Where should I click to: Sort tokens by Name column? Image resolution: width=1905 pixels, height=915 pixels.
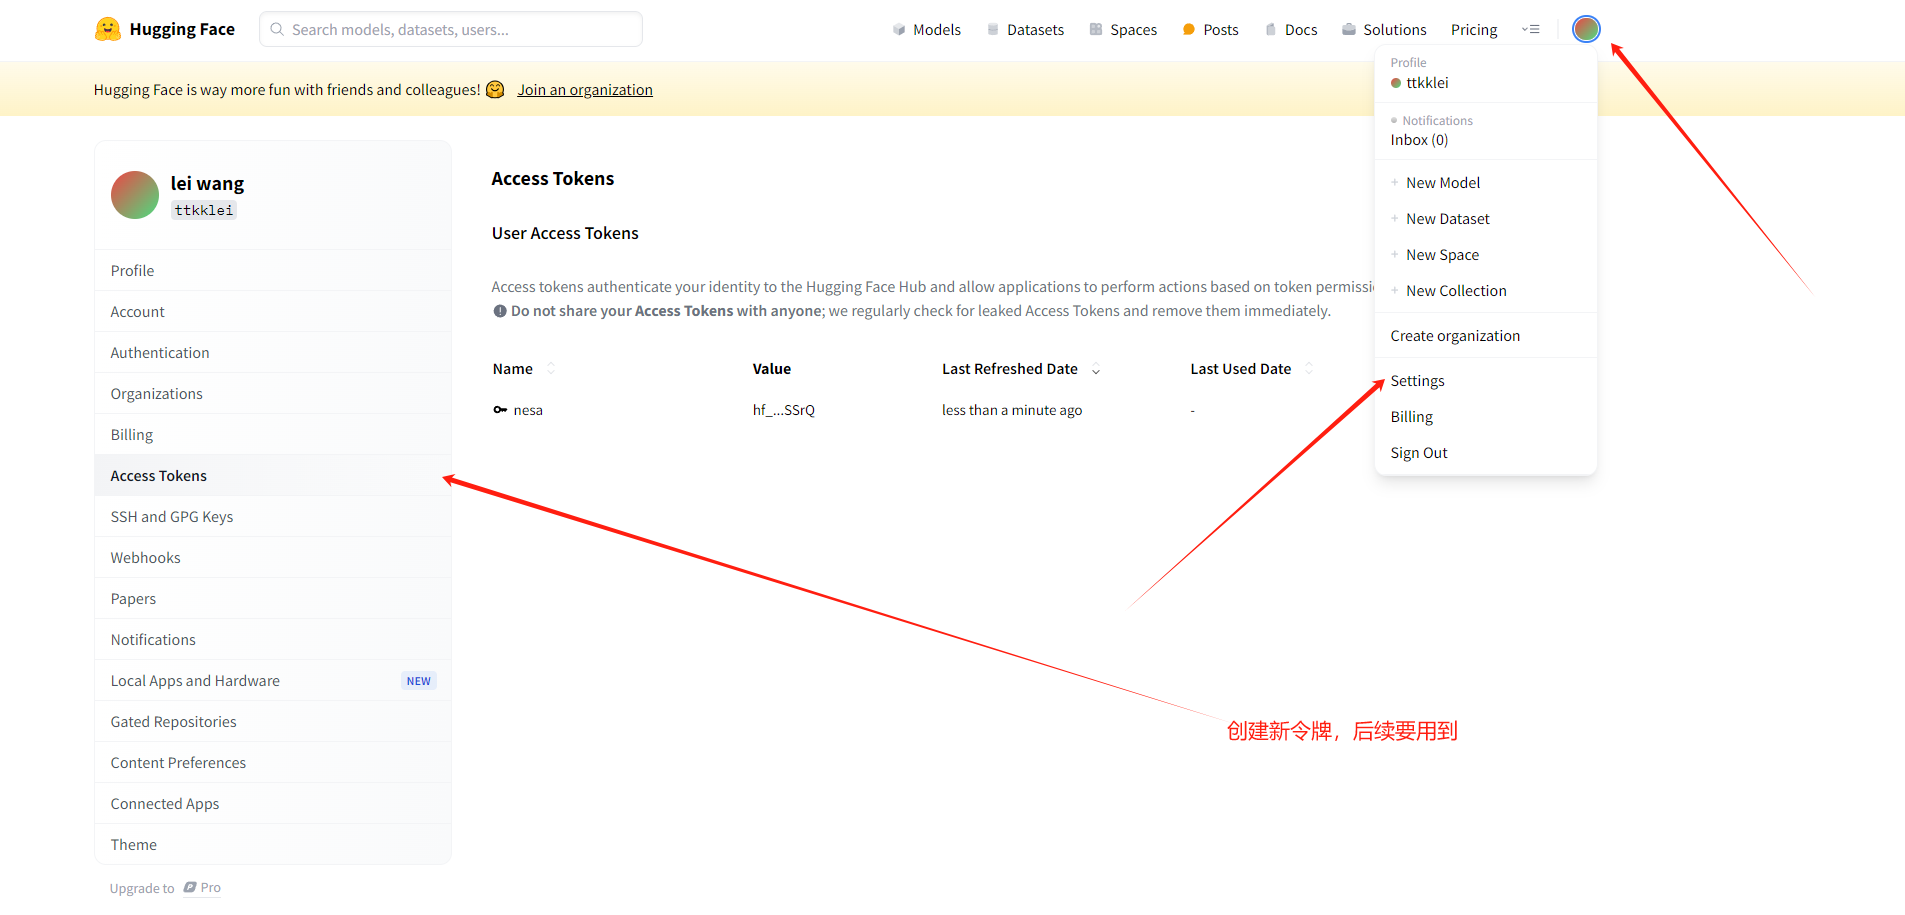[x=551, y=369]
